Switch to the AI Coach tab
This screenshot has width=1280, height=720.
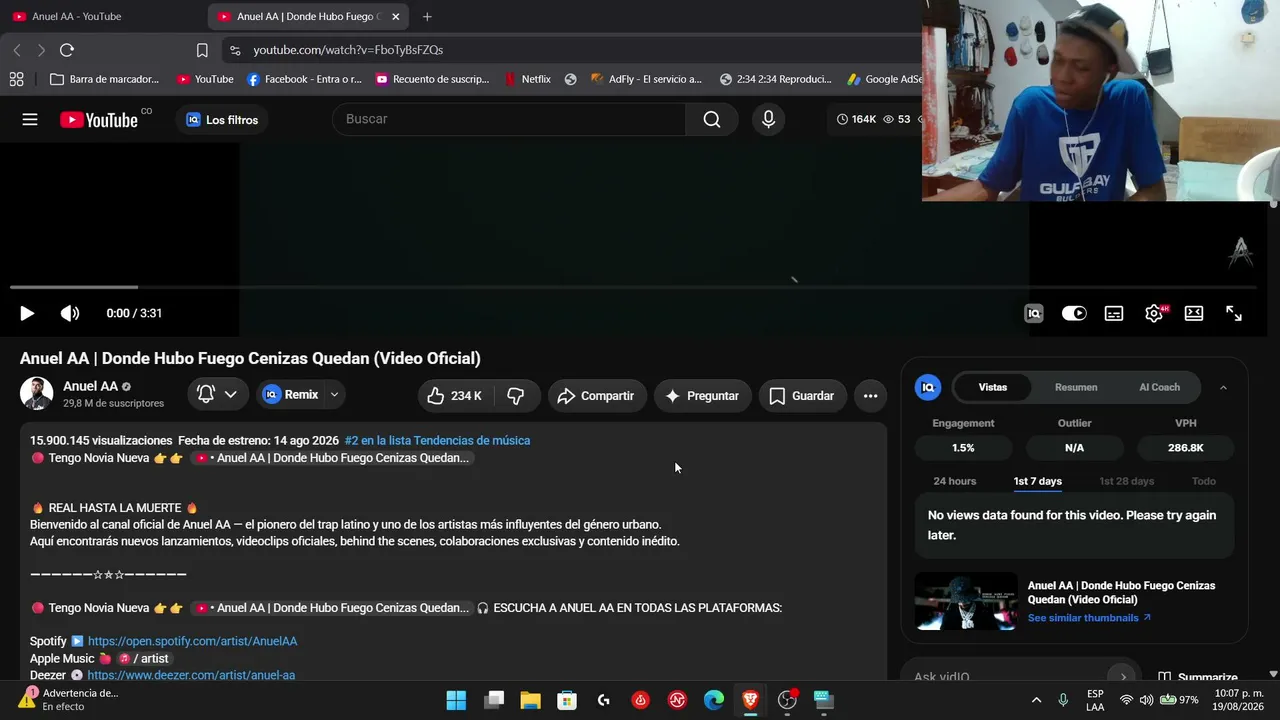(x=1159, y=387)
